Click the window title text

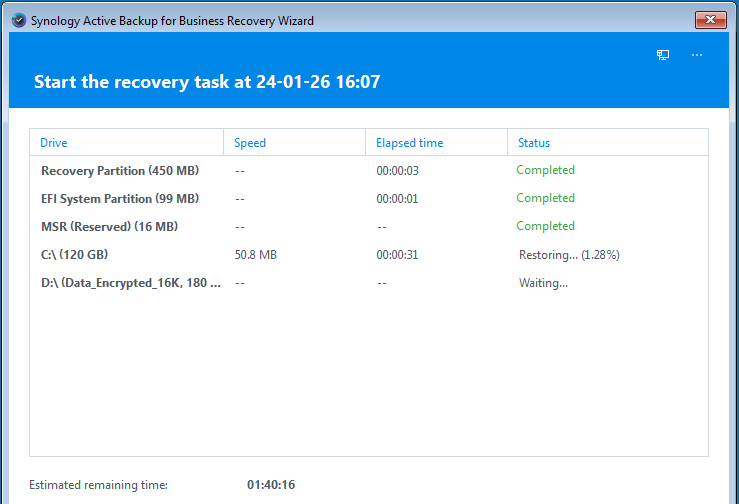[172, 21]
